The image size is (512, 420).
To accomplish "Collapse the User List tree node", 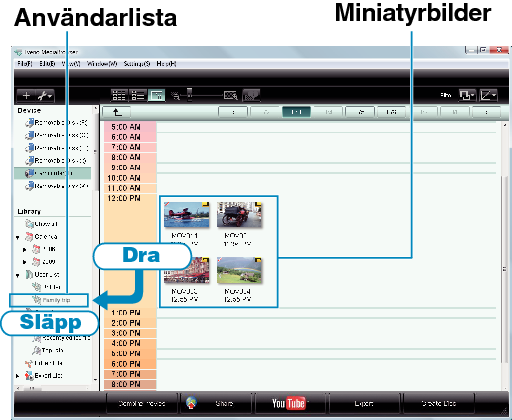I will 18,275.
